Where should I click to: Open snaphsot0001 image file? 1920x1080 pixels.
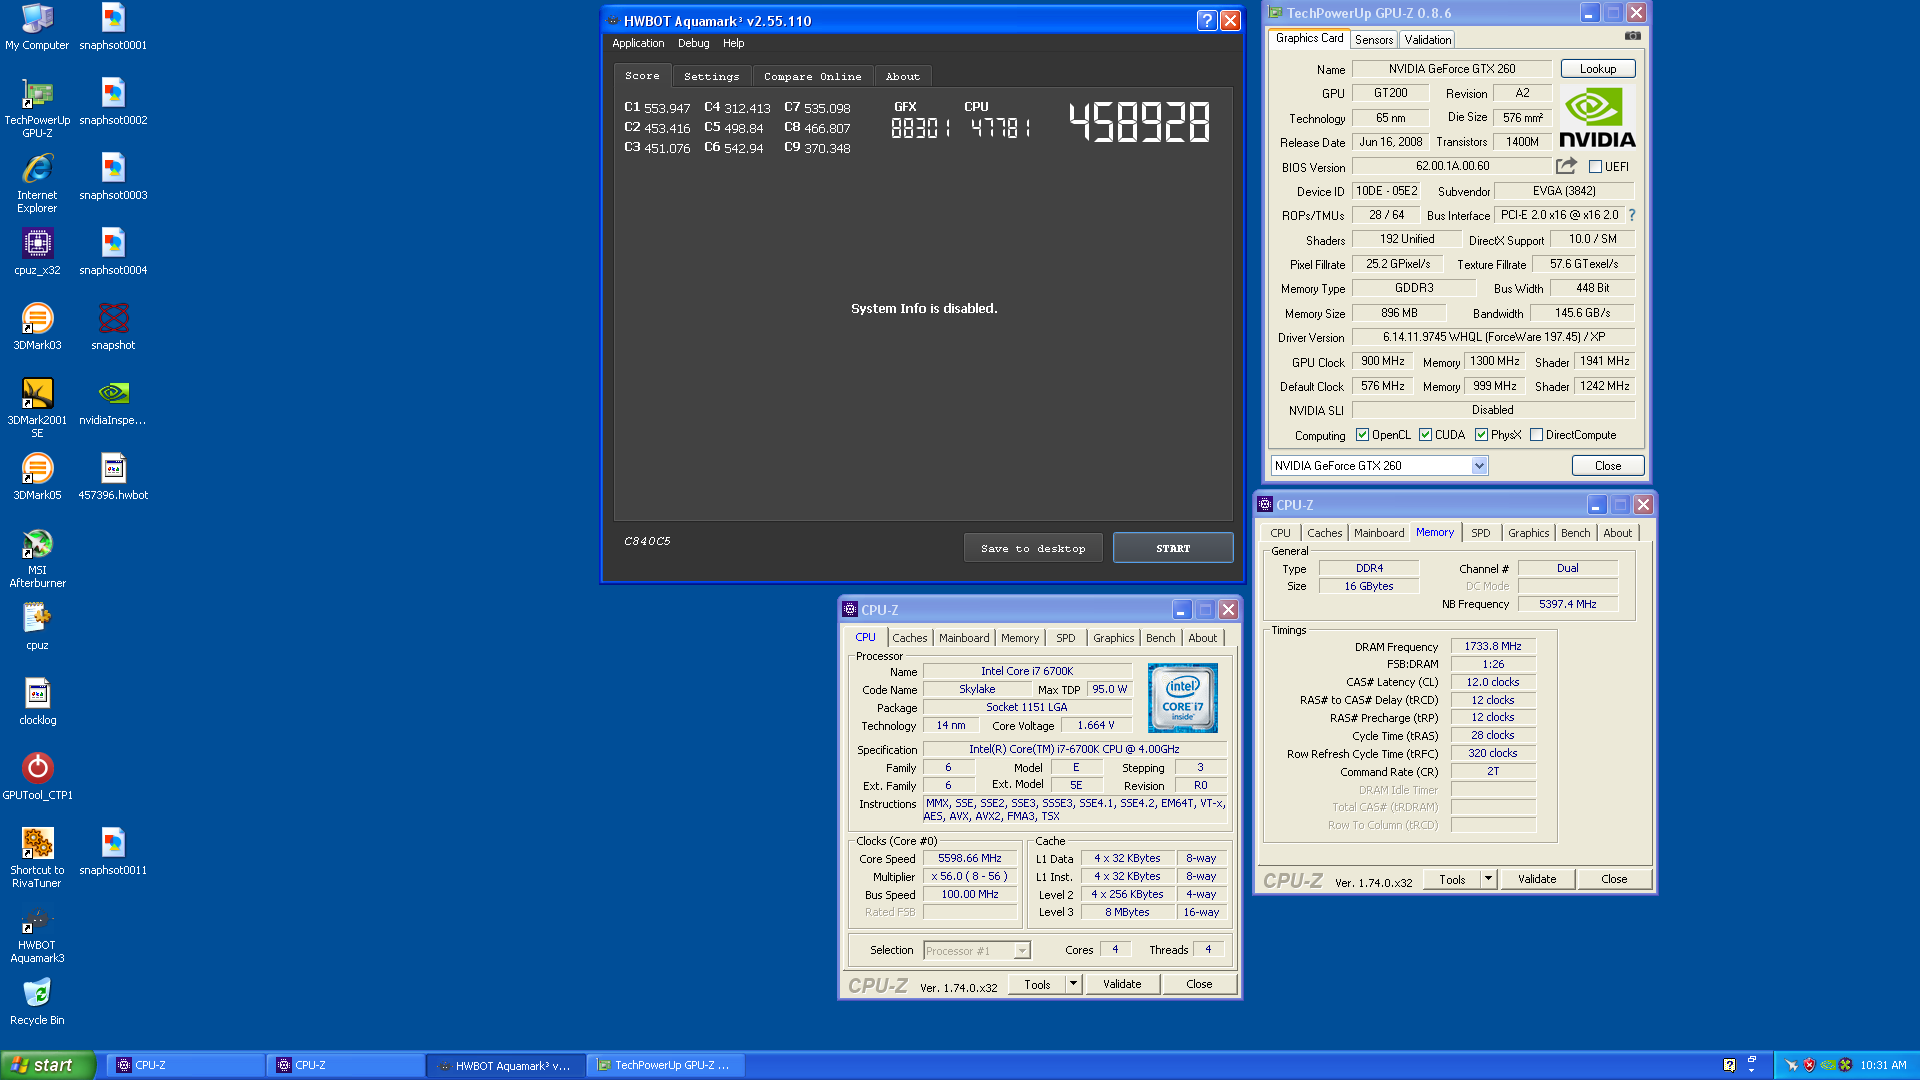coord(113,27)
